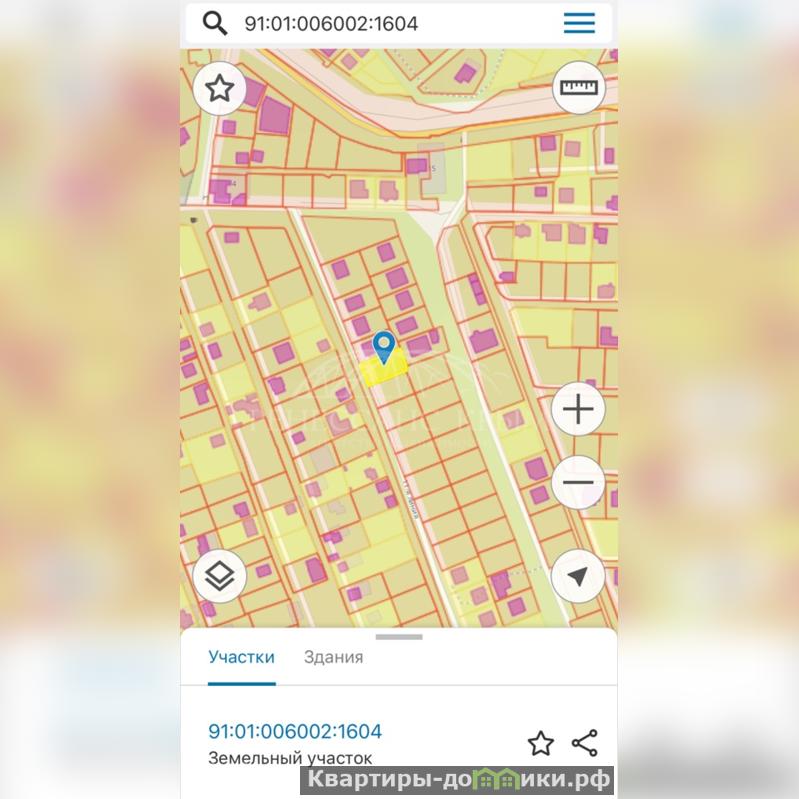Open the hamburger menu
Viewport: 799px width, 799px height.
pyautogui.click(x=579, y=23)
